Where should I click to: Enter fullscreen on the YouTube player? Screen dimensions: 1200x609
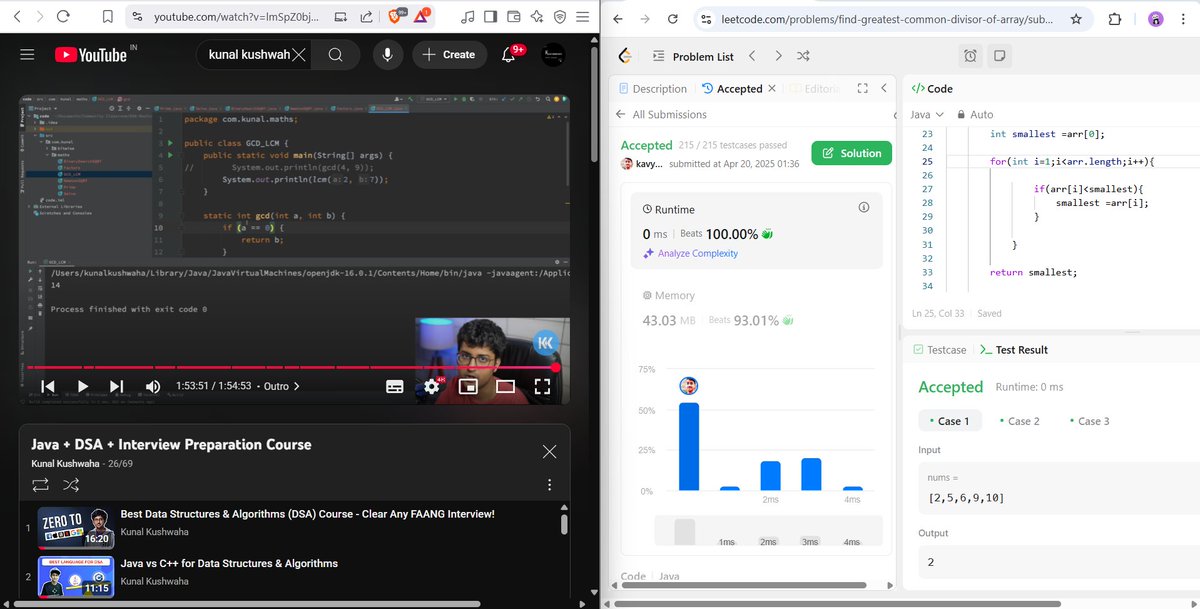click(x=542, y=386)
